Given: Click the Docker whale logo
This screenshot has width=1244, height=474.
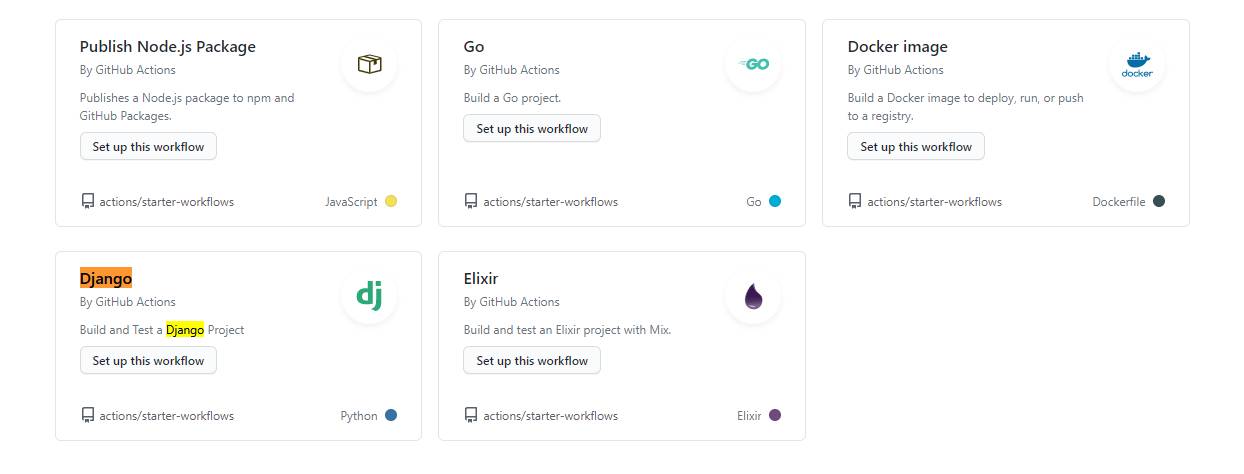Looking at the screenshot, I should 1137,65.
